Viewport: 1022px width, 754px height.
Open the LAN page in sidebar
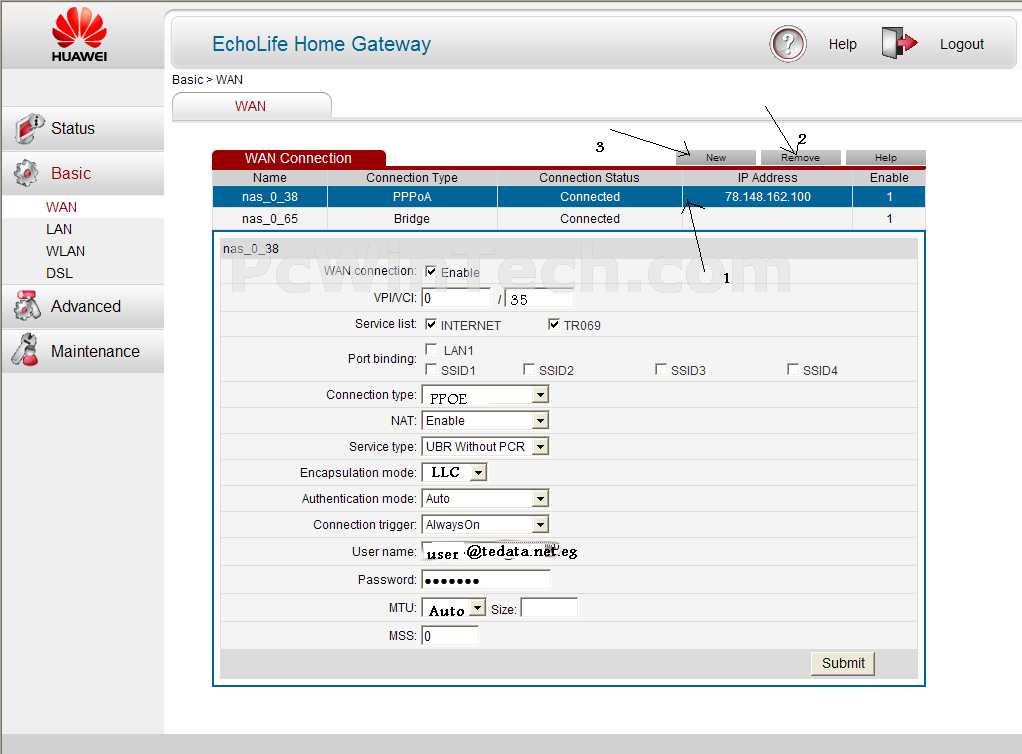click(59, 229)
